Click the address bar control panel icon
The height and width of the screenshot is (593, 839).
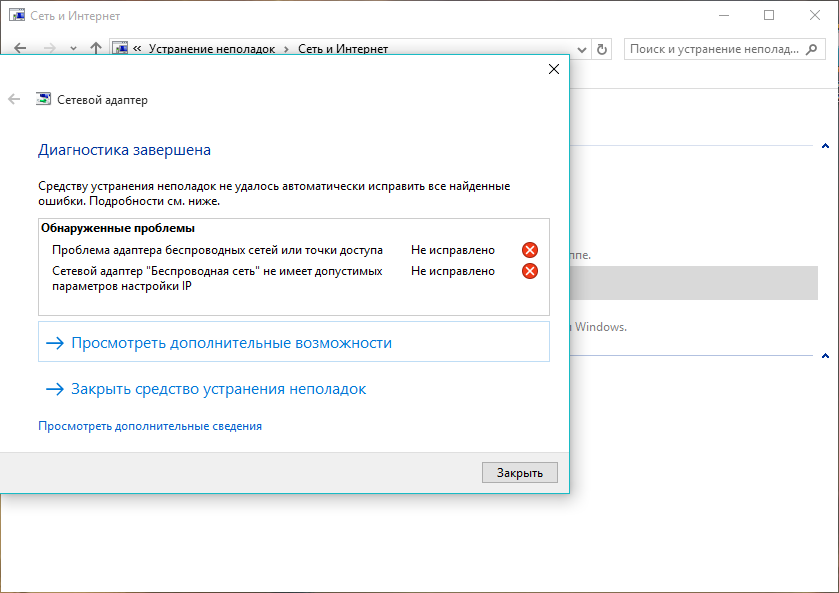point(120,48)
